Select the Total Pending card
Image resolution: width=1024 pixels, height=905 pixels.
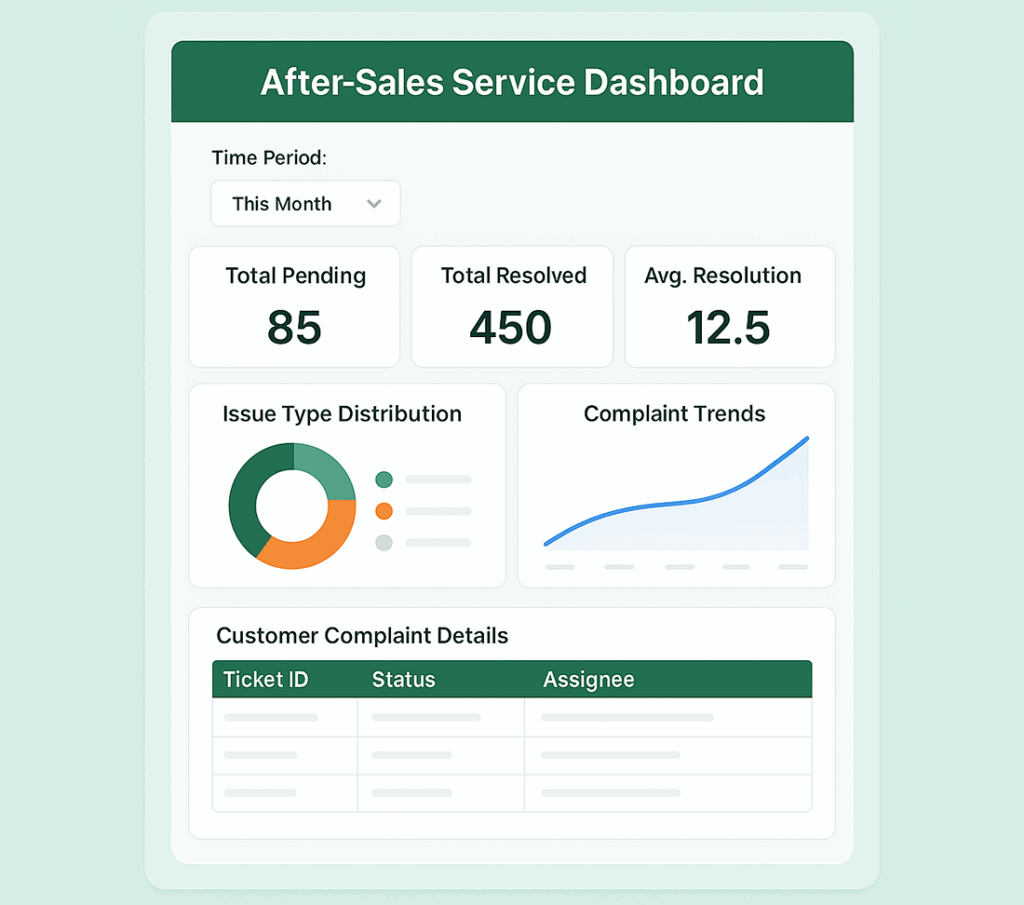pos(294,307)
